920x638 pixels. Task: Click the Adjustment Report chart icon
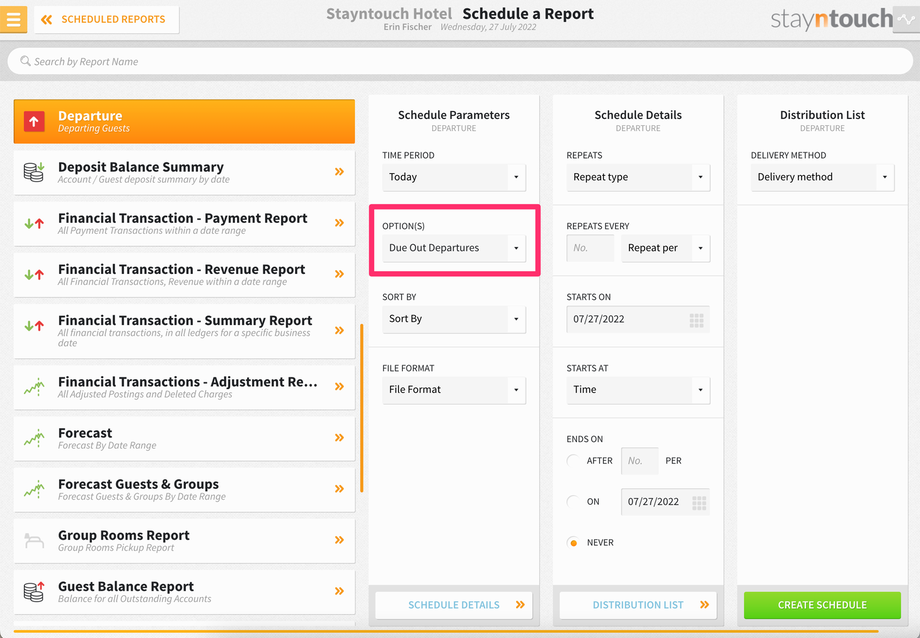34,387
